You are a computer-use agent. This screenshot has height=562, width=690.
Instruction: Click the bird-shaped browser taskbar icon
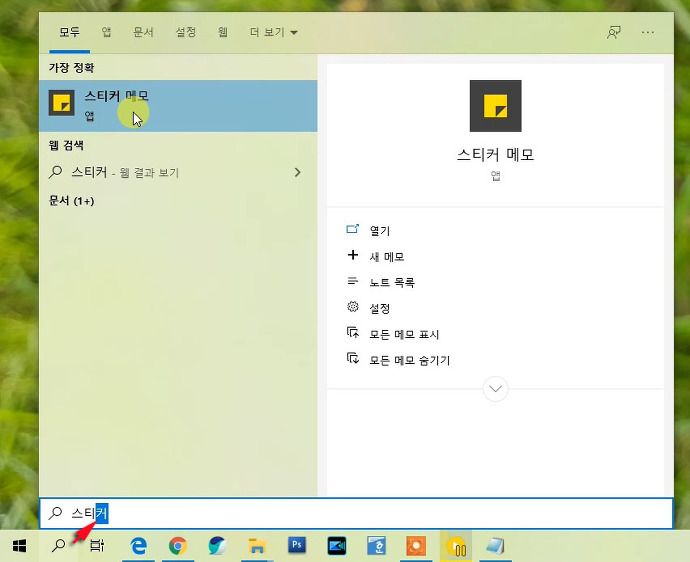pos(217,546)
